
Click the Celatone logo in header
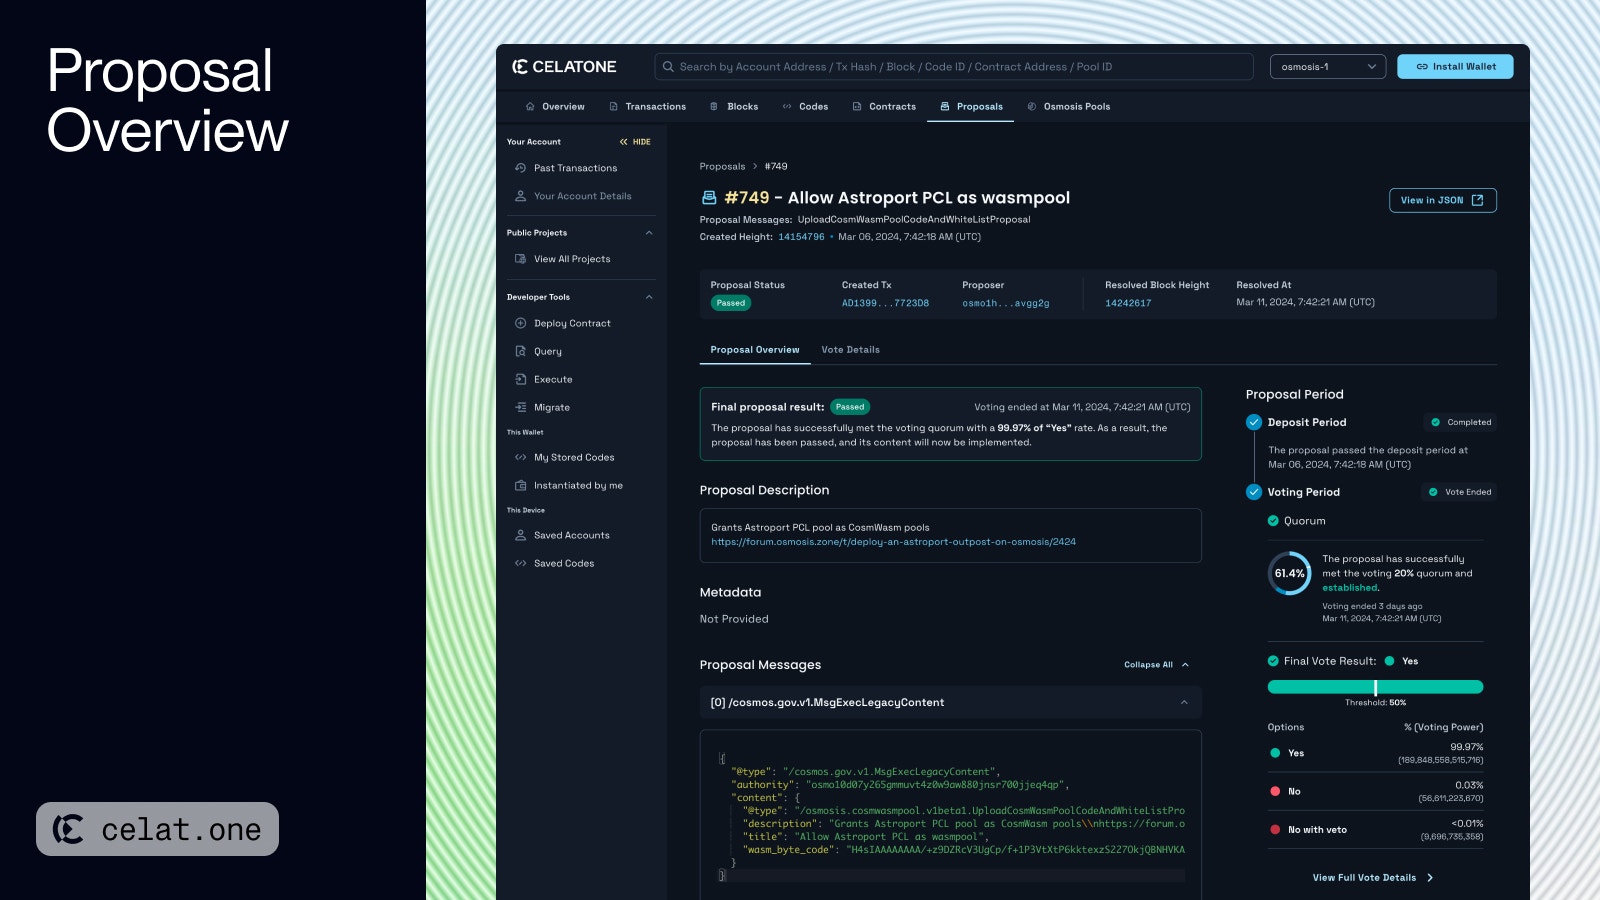point(564,67)
